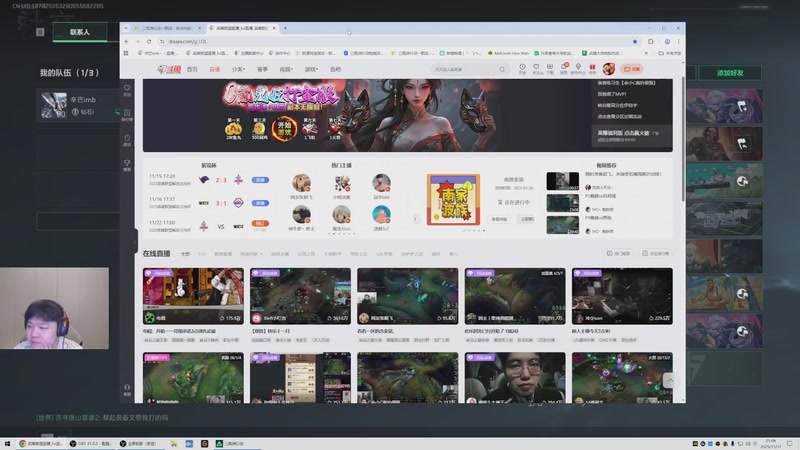This screenshot has width=800, height=450.
Task: Select the 辛巴imb team member entry
Action: point(78,106)
